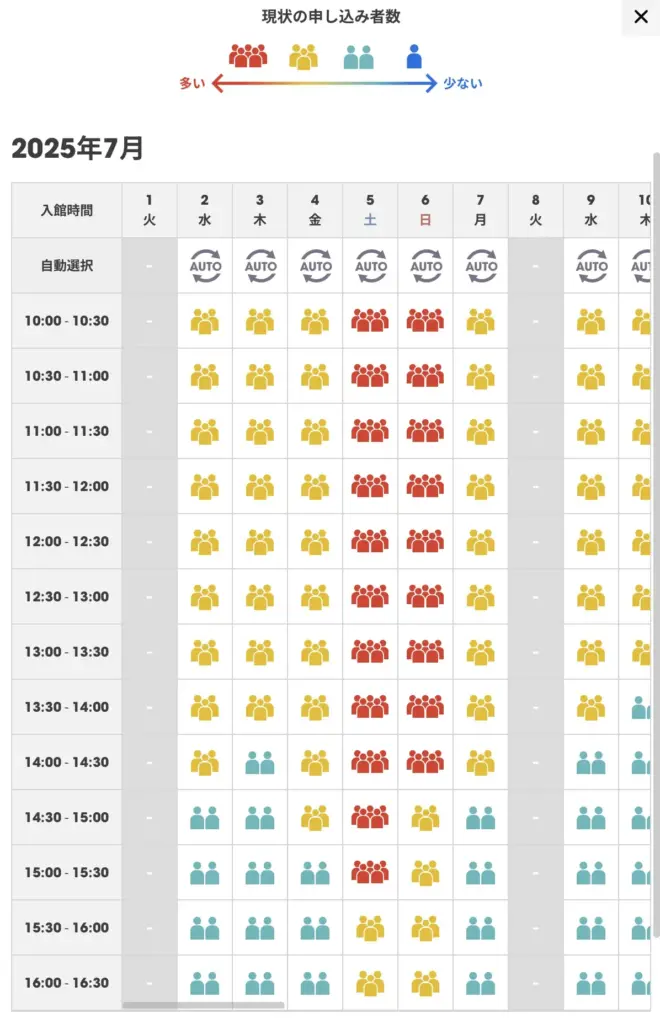Select teal 14:00-14:30 slot on July 3
Image resolution: width=660 pixels, height=1024 pixels.
[260, 762]
